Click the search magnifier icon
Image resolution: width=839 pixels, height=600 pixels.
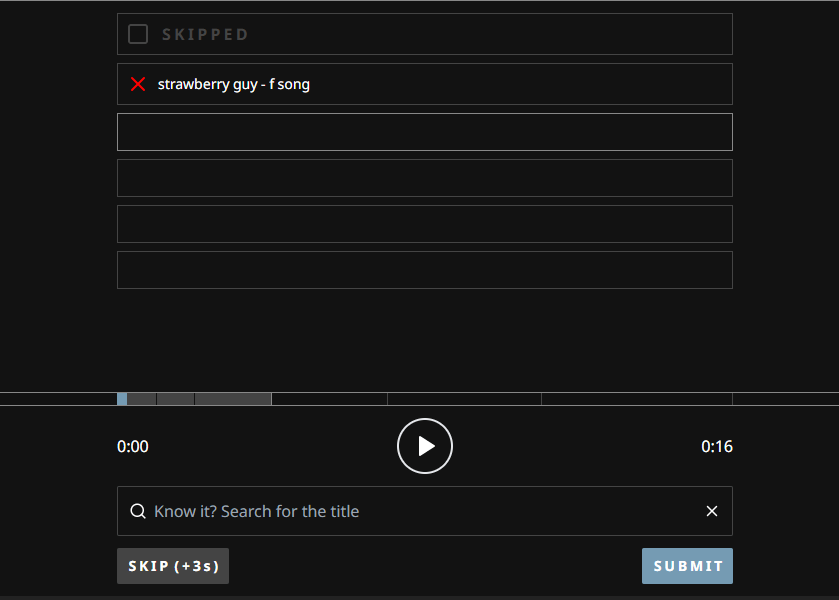tap(138, 511)
